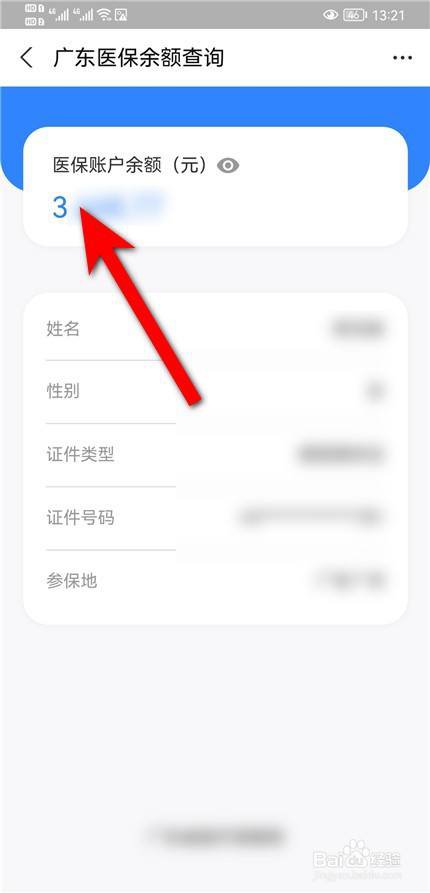Toggle balance visibility eye icon

[x=228, y=166]
